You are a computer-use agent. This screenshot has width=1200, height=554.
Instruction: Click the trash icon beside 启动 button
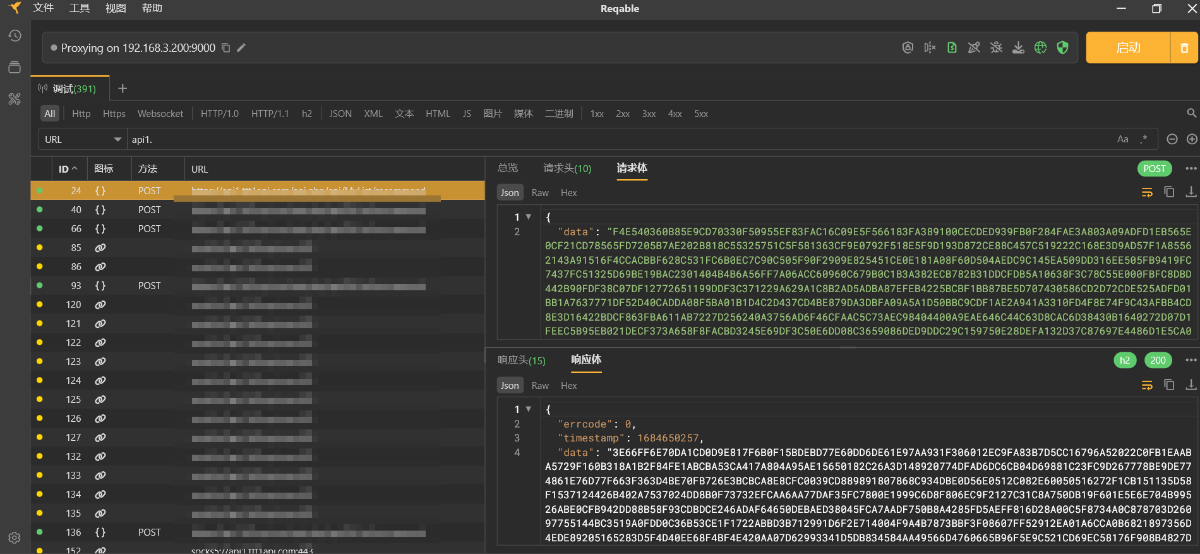(x=1184, y=47)
